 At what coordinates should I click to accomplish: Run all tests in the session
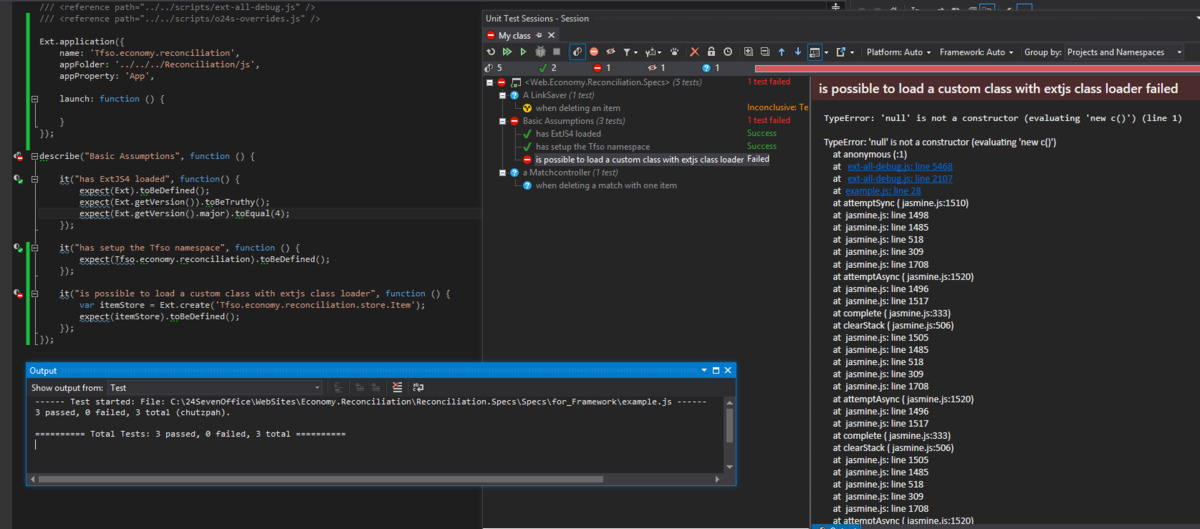coord(508,51)
